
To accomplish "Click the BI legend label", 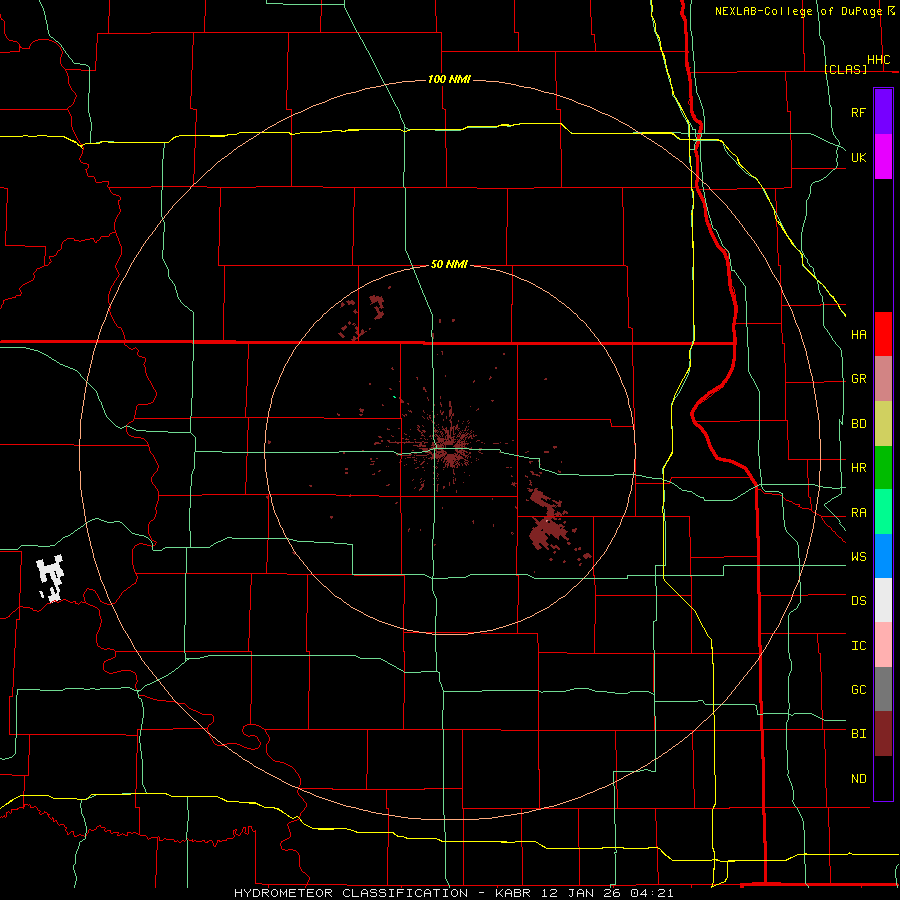I will 858,734.
